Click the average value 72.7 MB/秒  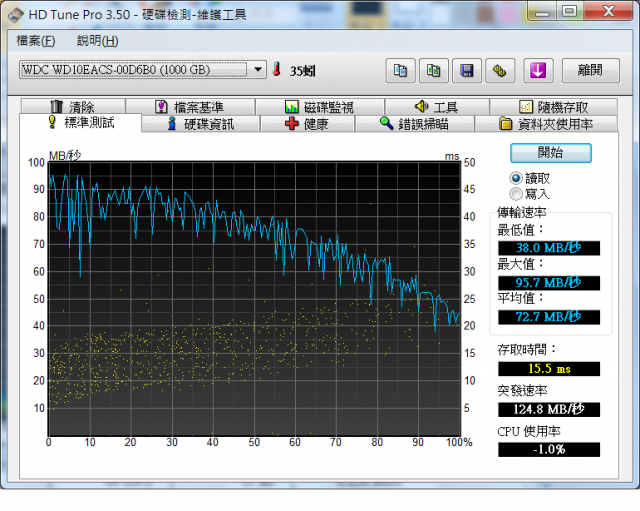tap(549, 317)
